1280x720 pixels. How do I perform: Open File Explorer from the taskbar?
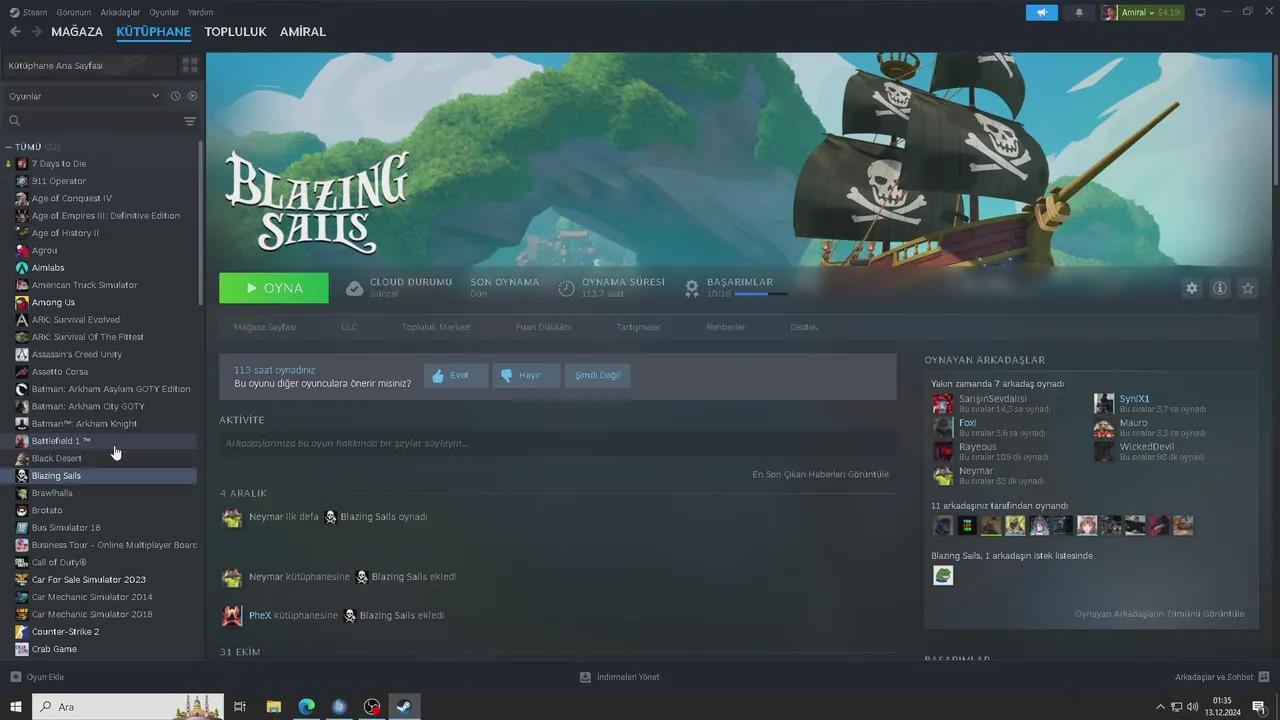pyautogui.click(x=273, y=707)
